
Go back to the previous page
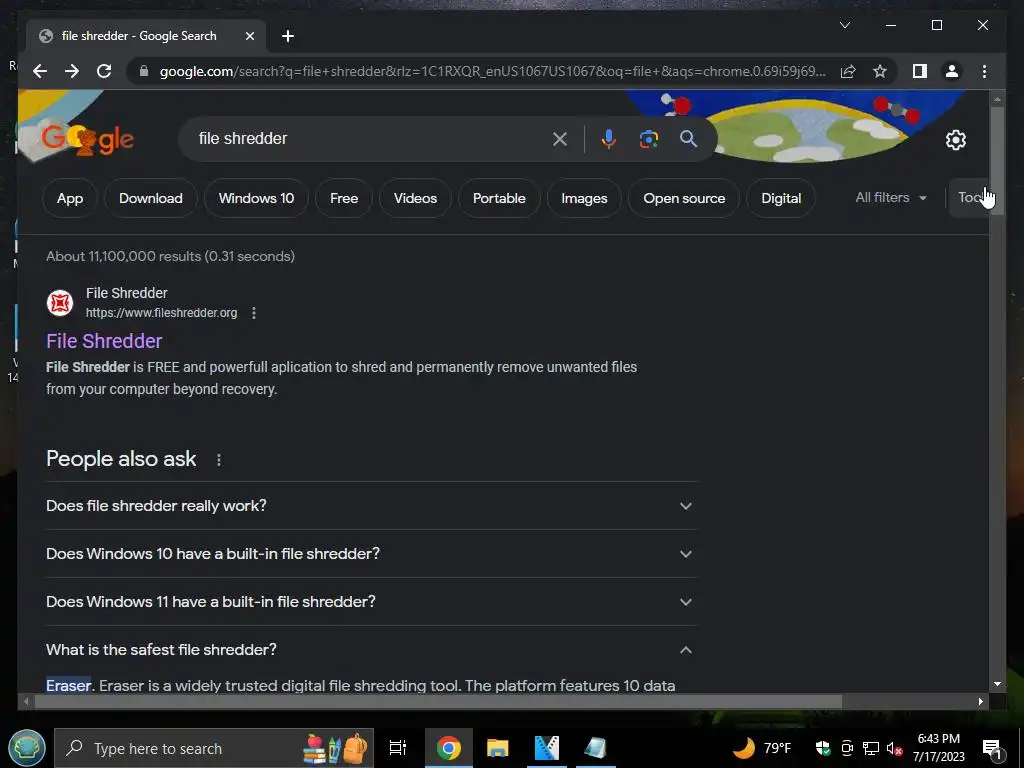pyautogui.click(x=40, y=71)
